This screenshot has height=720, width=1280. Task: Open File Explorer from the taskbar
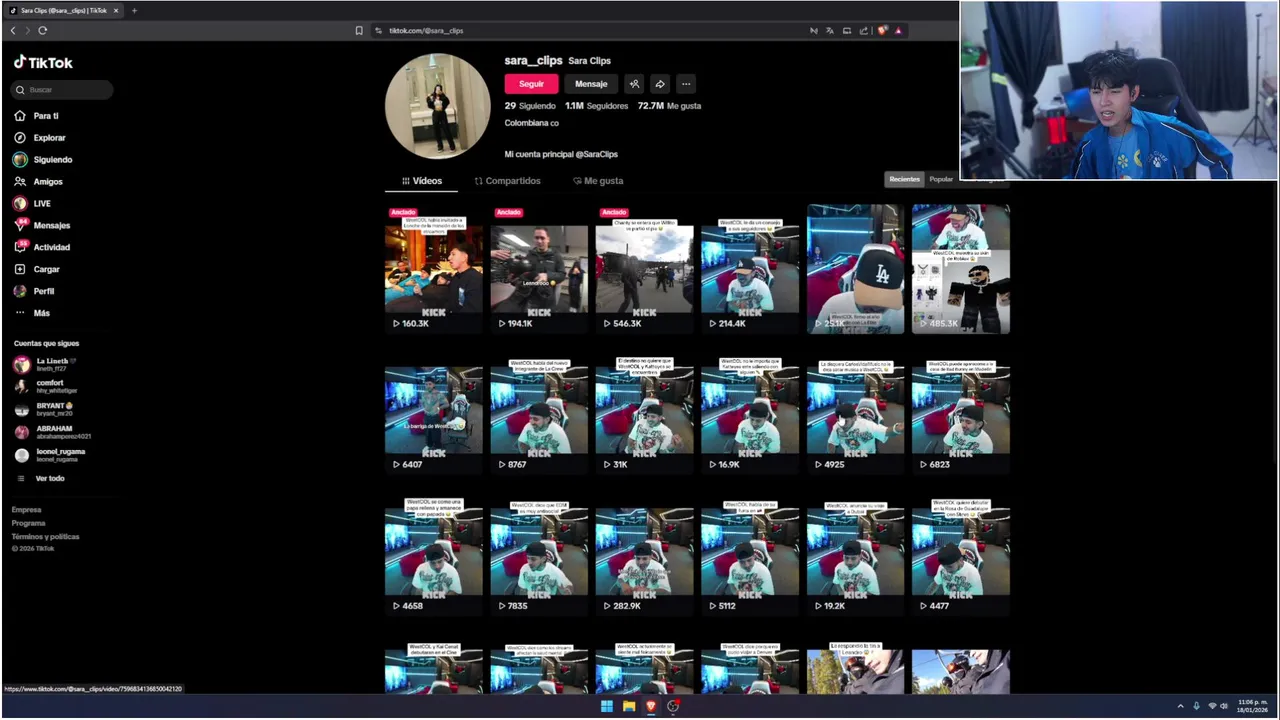tap(629, 706)
